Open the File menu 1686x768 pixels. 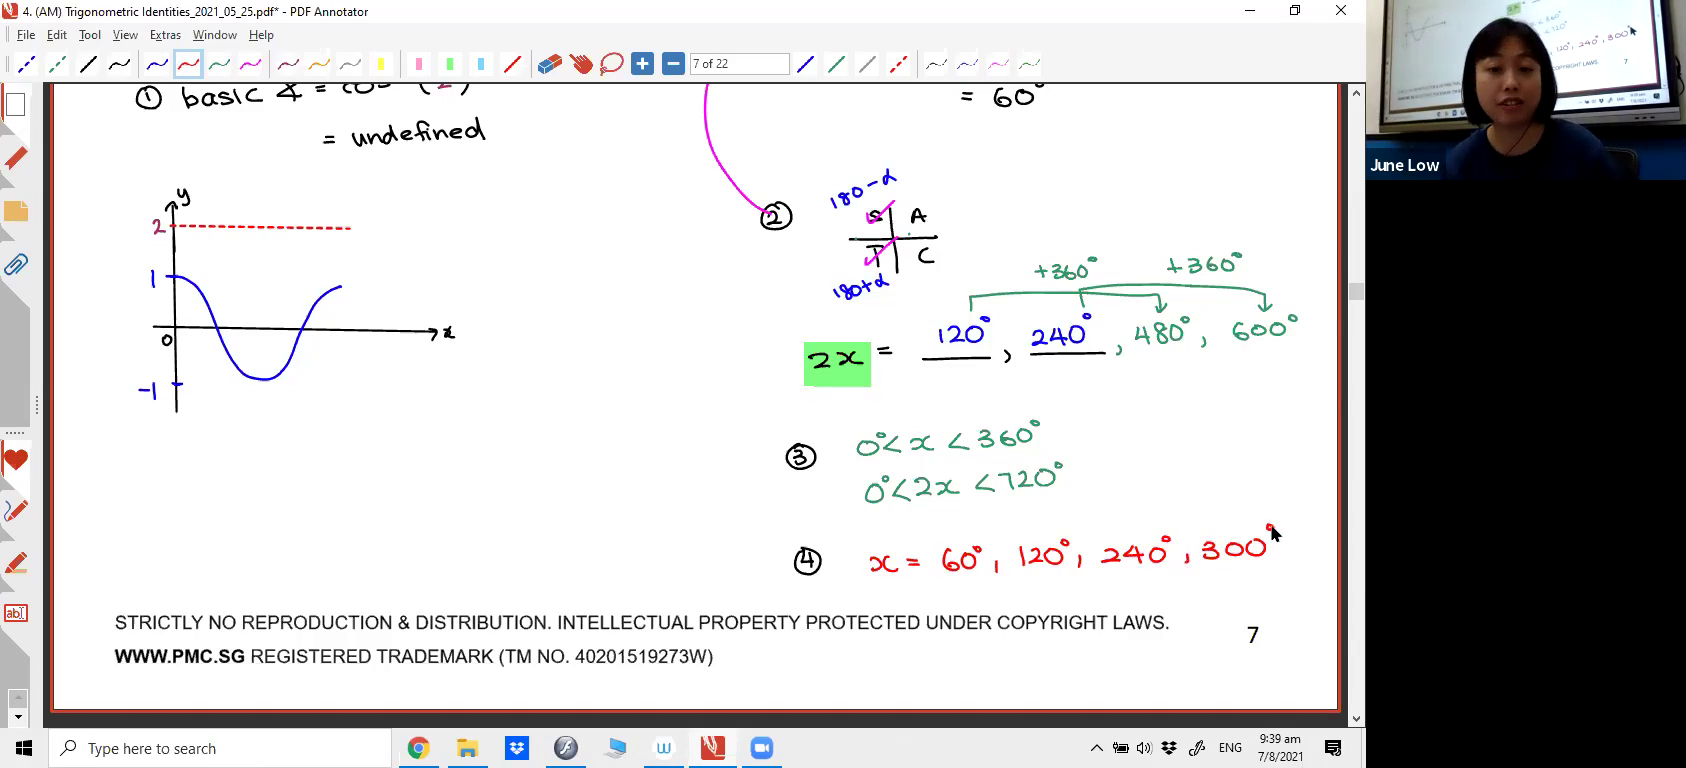click(25, 35)
